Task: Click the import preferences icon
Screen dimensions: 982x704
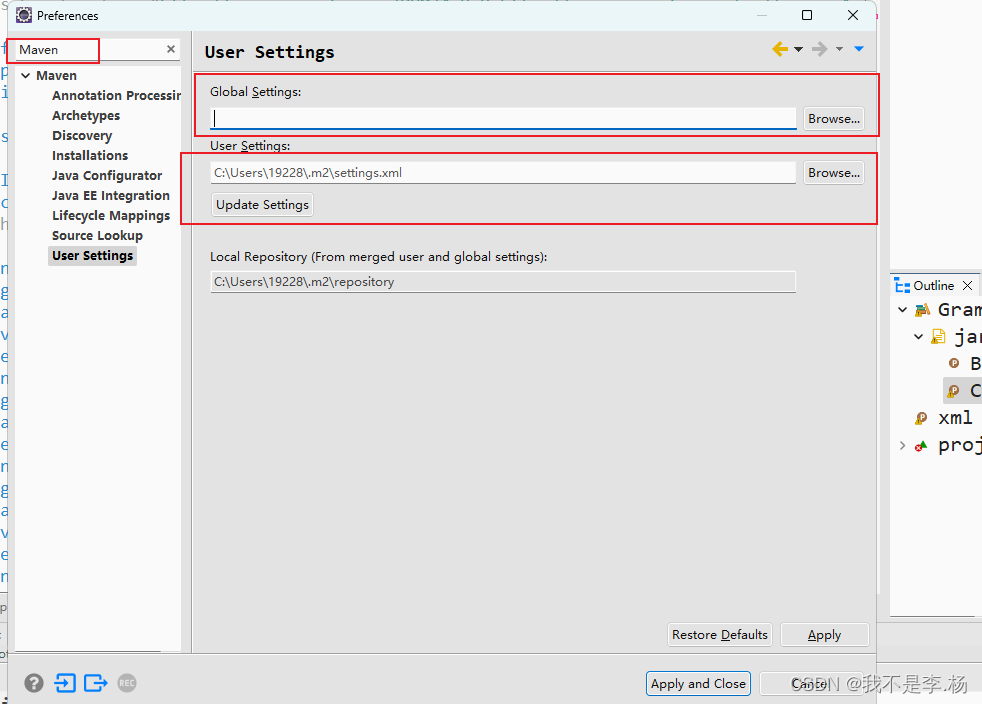Action: click(x=65, y=683)
